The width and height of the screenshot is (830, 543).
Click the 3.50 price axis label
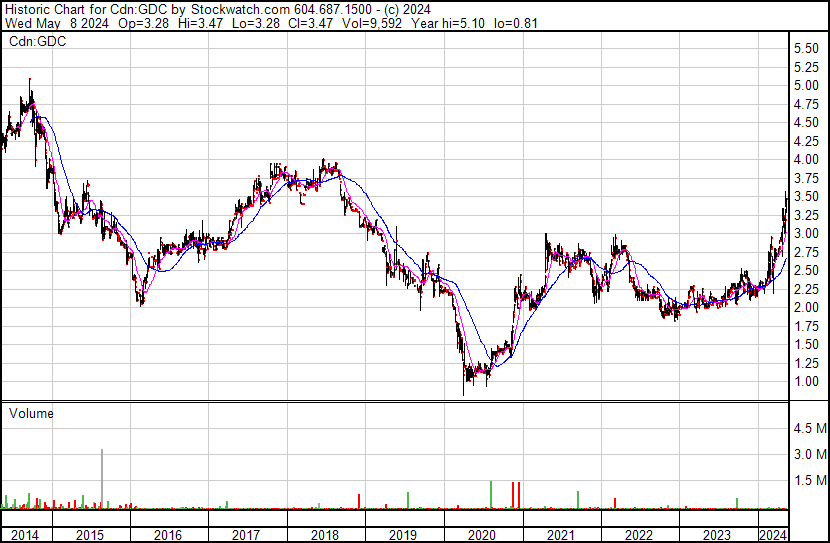point(806,196)
